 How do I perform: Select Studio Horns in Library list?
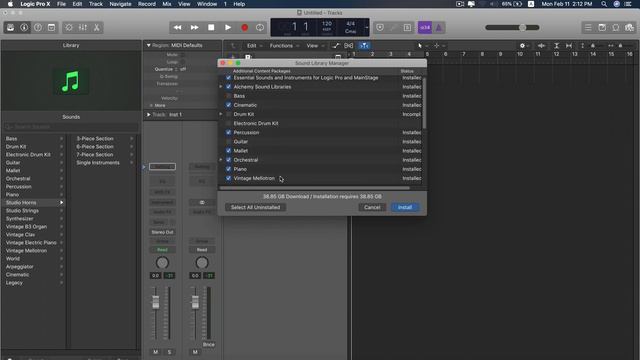[x=34, y=202]
